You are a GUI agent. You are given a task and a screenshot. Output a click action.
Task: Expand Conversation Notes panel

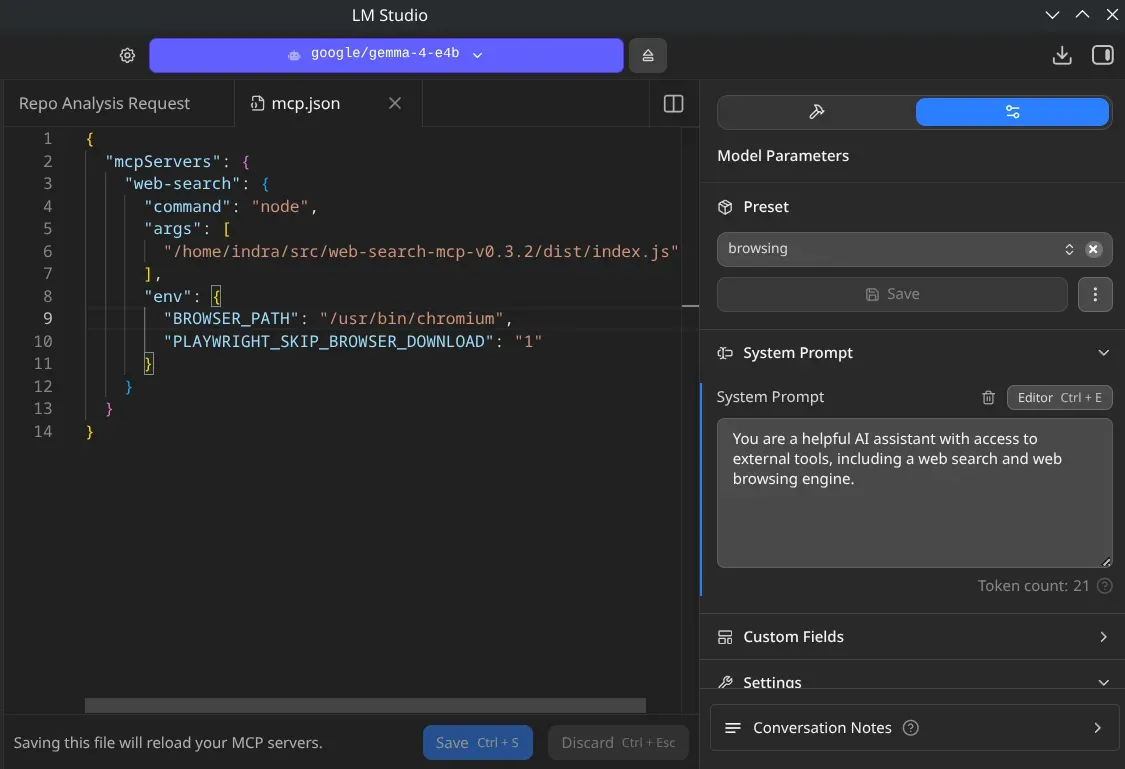1096,727
